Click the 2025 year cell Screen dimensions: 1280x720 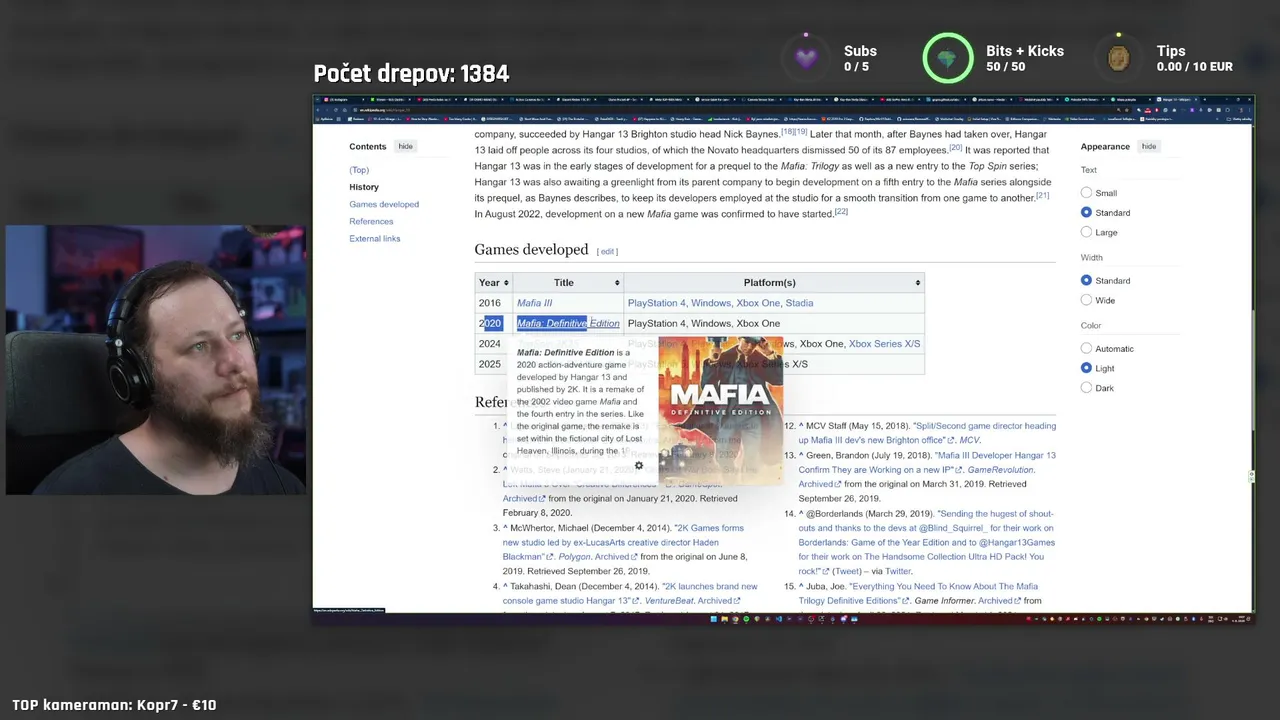pyautogui.click(x=489, y=364)
